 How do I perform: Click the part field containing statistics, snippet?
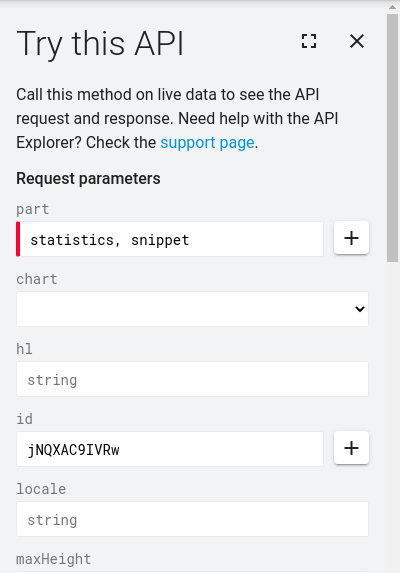(170, 239)
